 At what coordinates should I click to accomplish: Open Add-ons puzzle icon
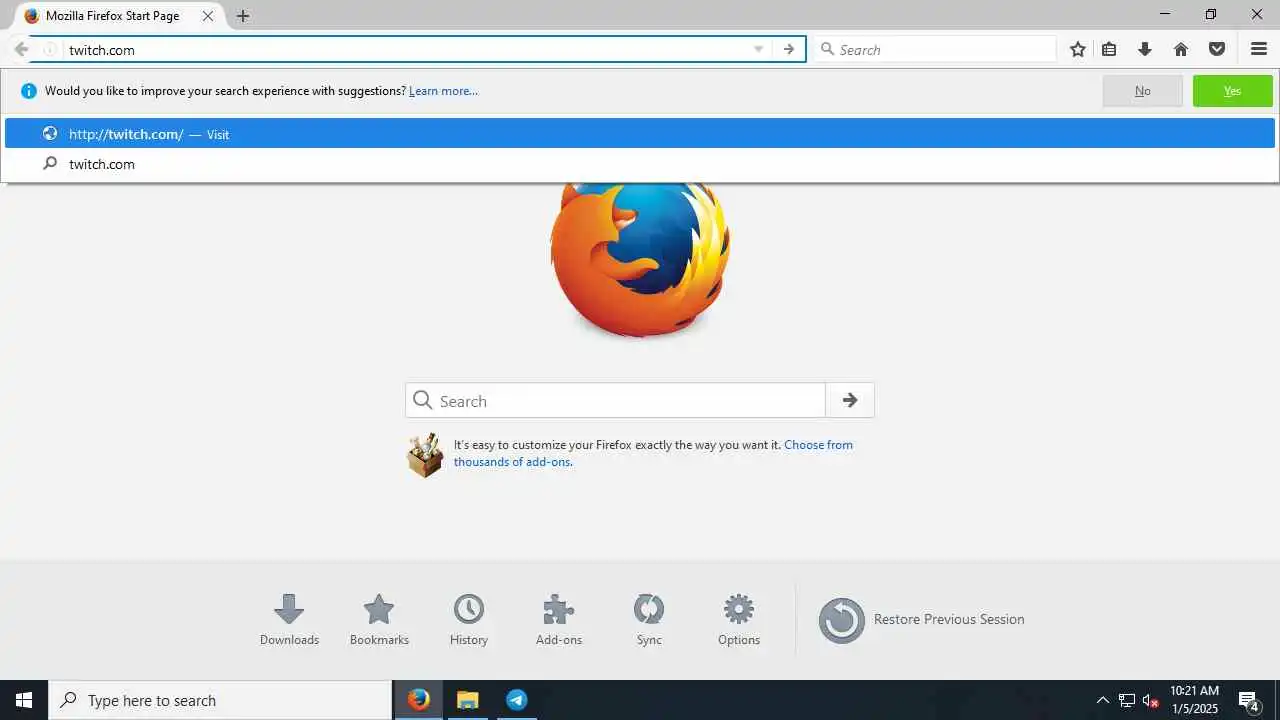click(x=559, y=620)
